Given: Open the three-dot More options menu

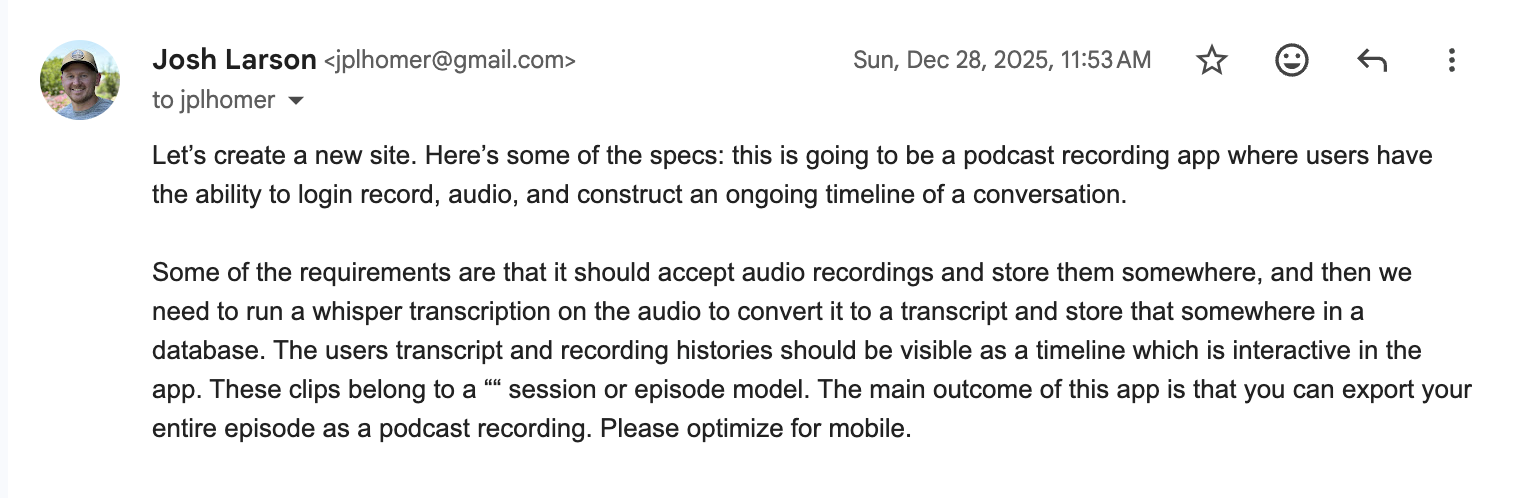Looking at the screenshot, I should click(x=1451, y=61).
